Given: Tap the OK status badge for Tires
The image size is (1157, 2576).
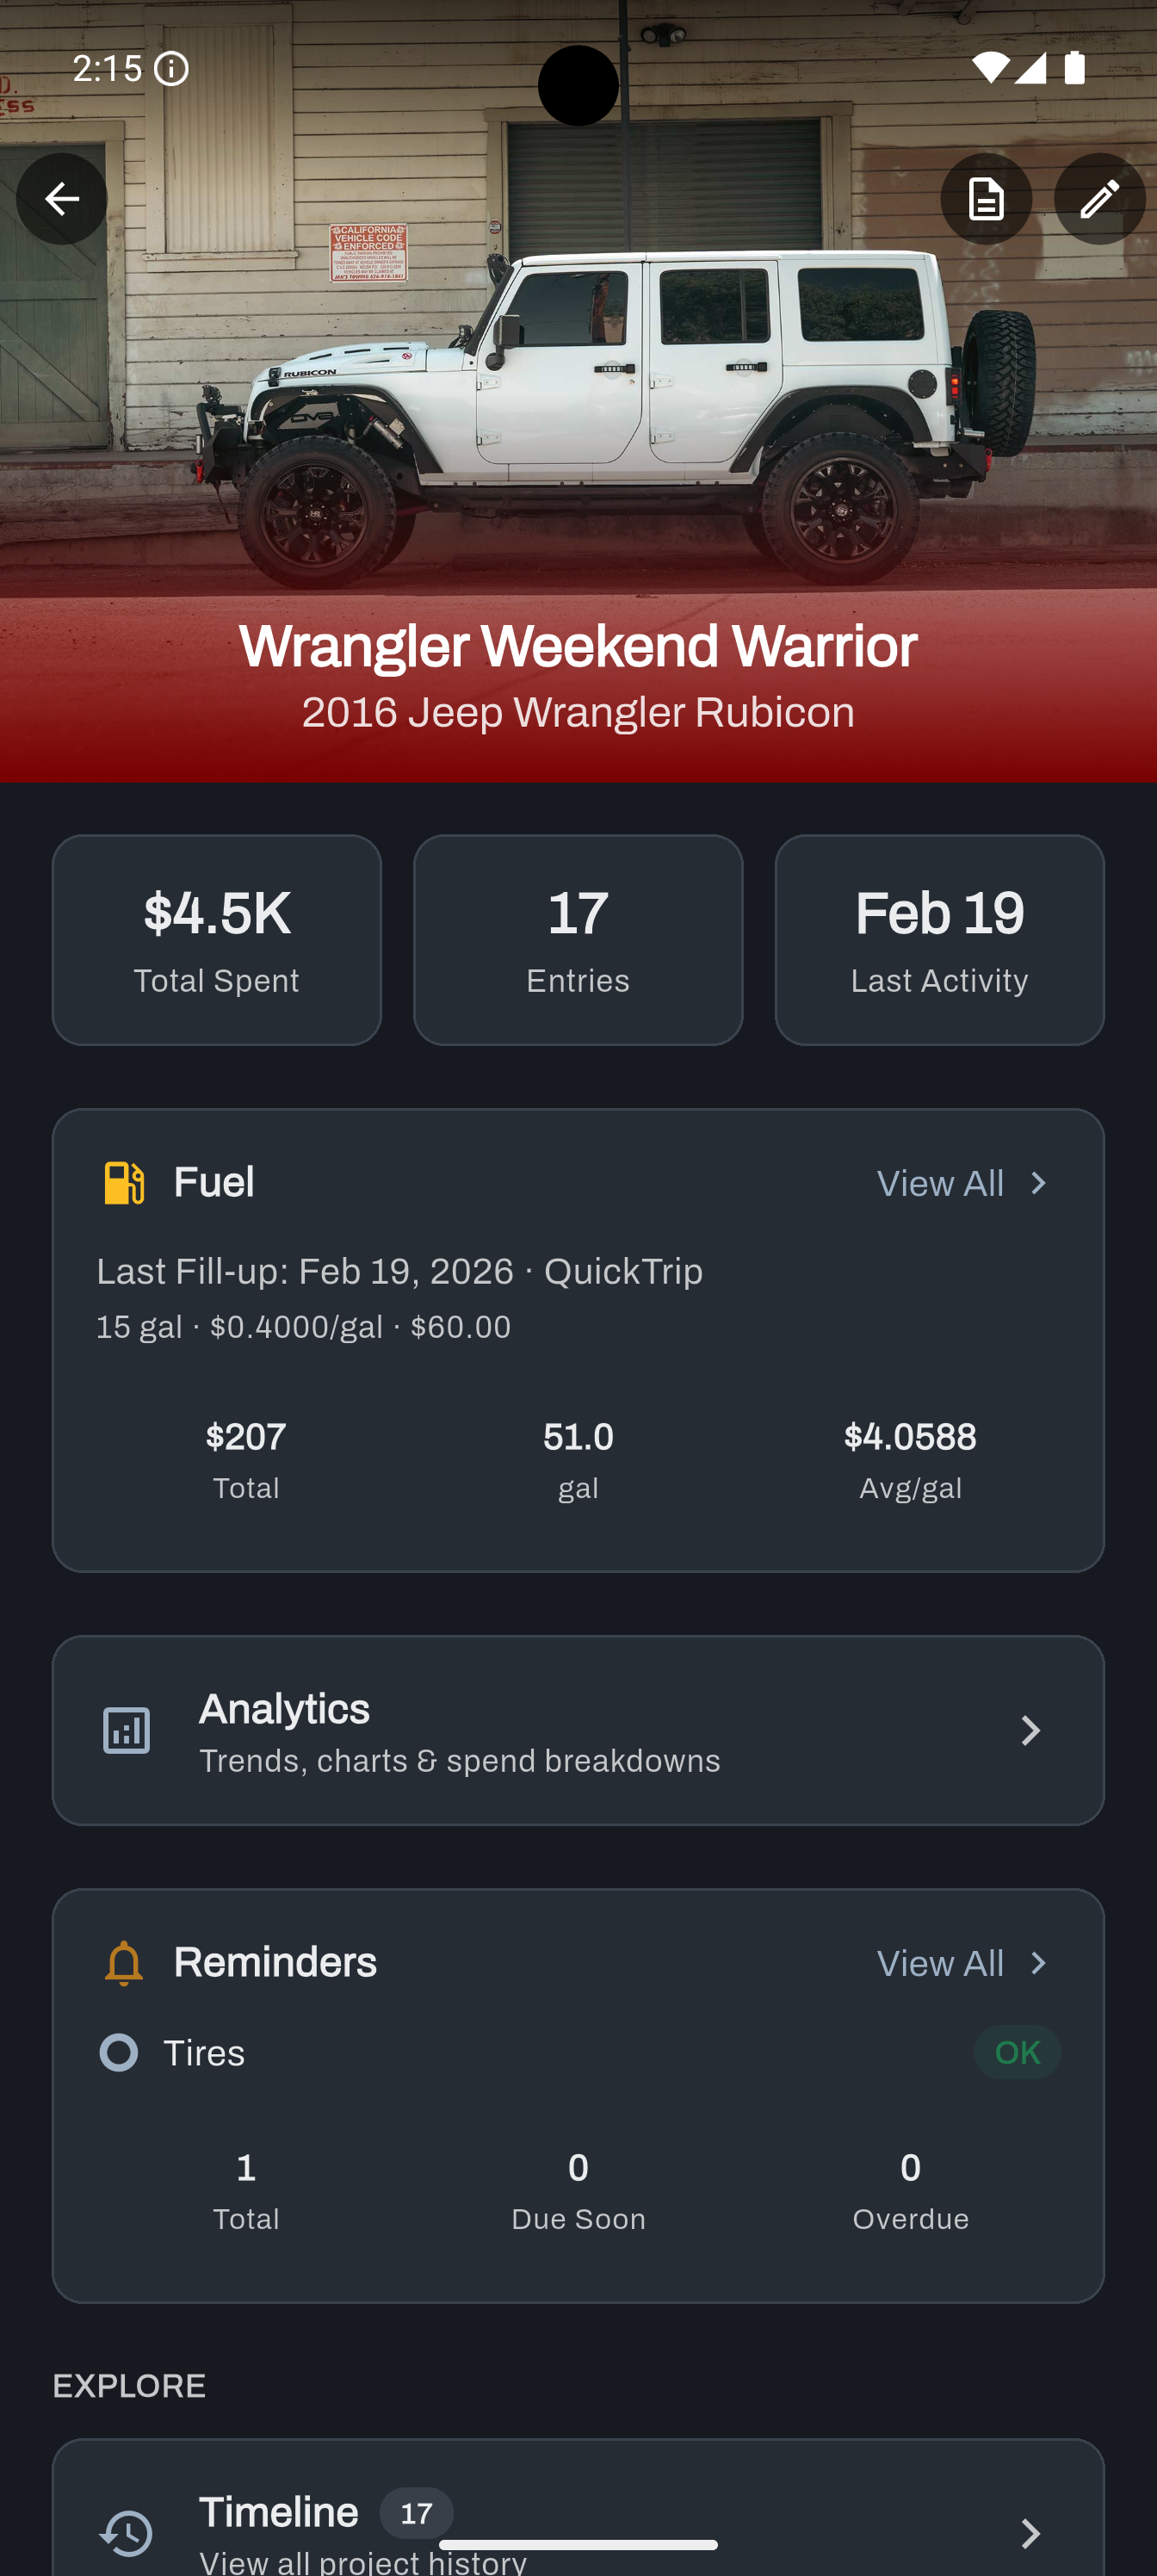Looking at the screenshot, I should pos(1016,2053).
